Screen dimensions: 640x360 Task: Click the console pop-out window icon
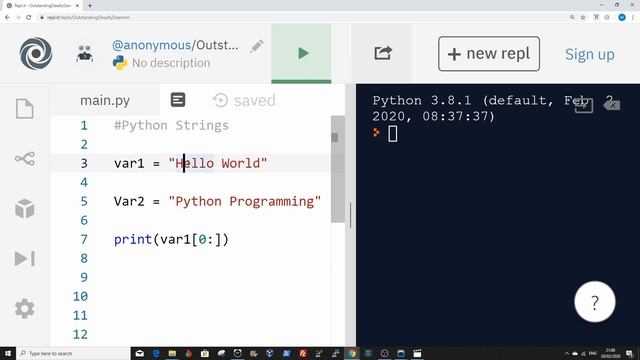584,105
